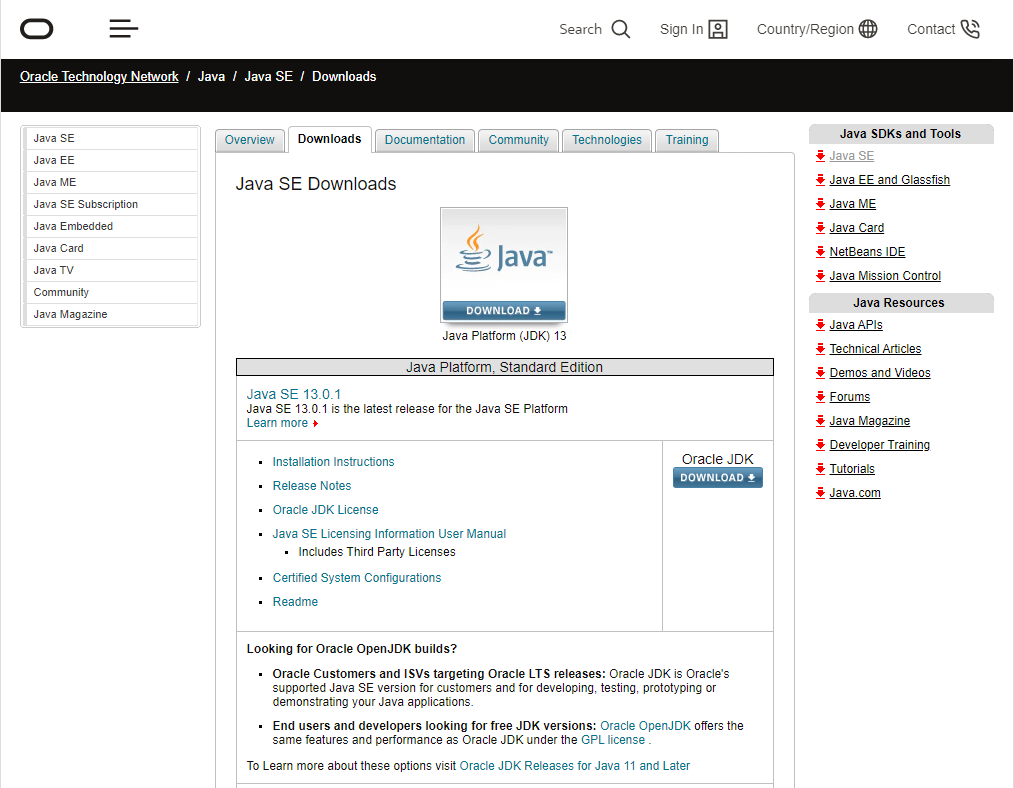The height and width of the screenshot is (788, 1014).
Task: Open Oracle JDK License link
Action: [325, 509]
